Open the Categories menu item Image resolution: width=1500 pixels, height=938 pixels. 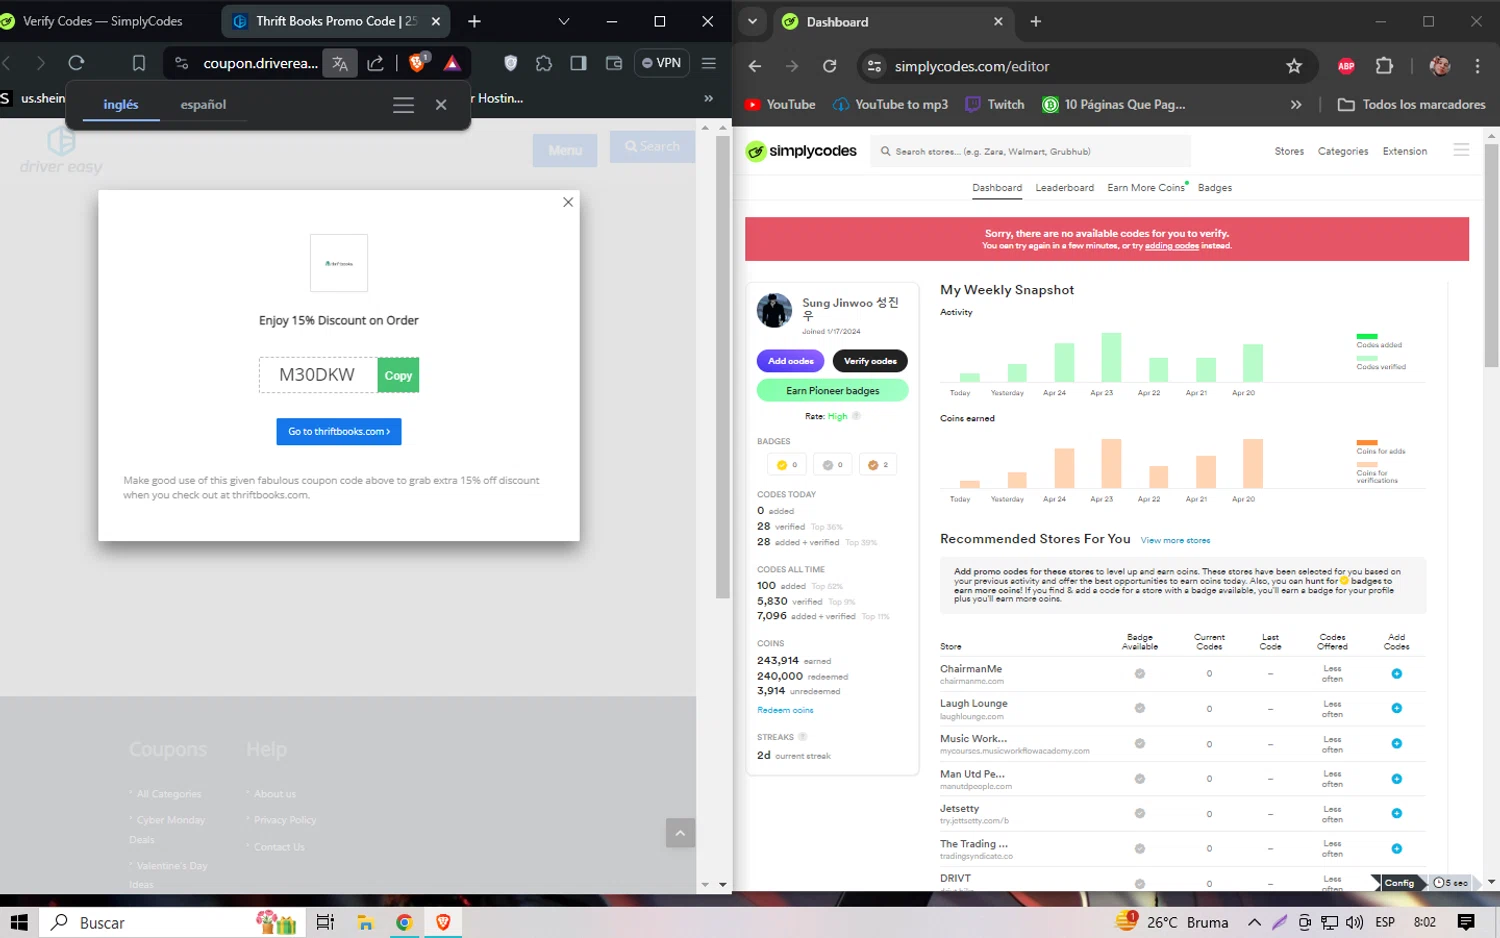click(1343, 151)
